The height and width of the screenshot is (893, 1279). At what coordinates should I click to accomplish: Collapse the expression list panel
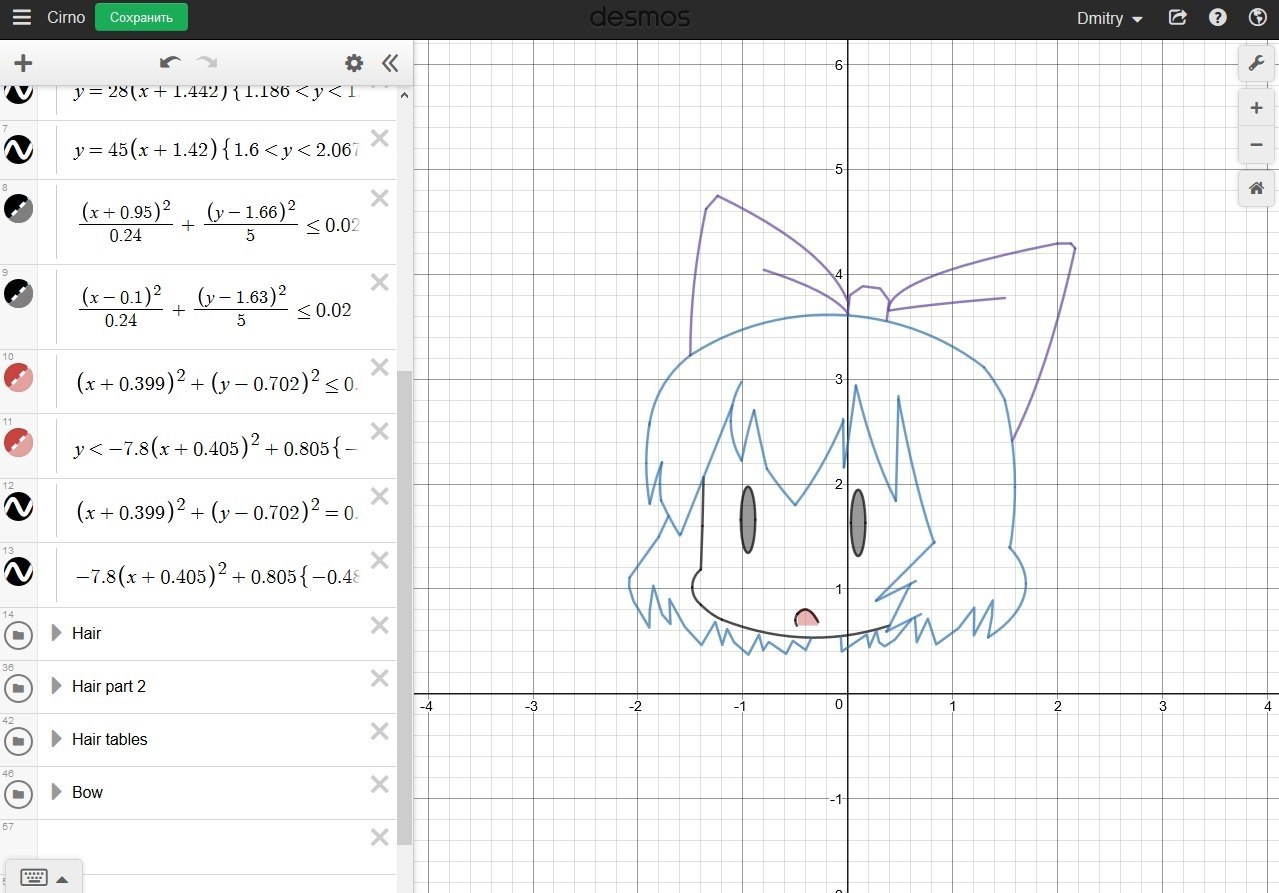[x=390, y=63]
